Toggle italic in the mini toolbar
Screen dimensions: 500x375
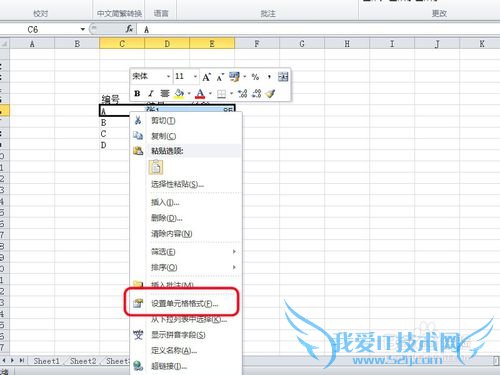pos(151,94)
